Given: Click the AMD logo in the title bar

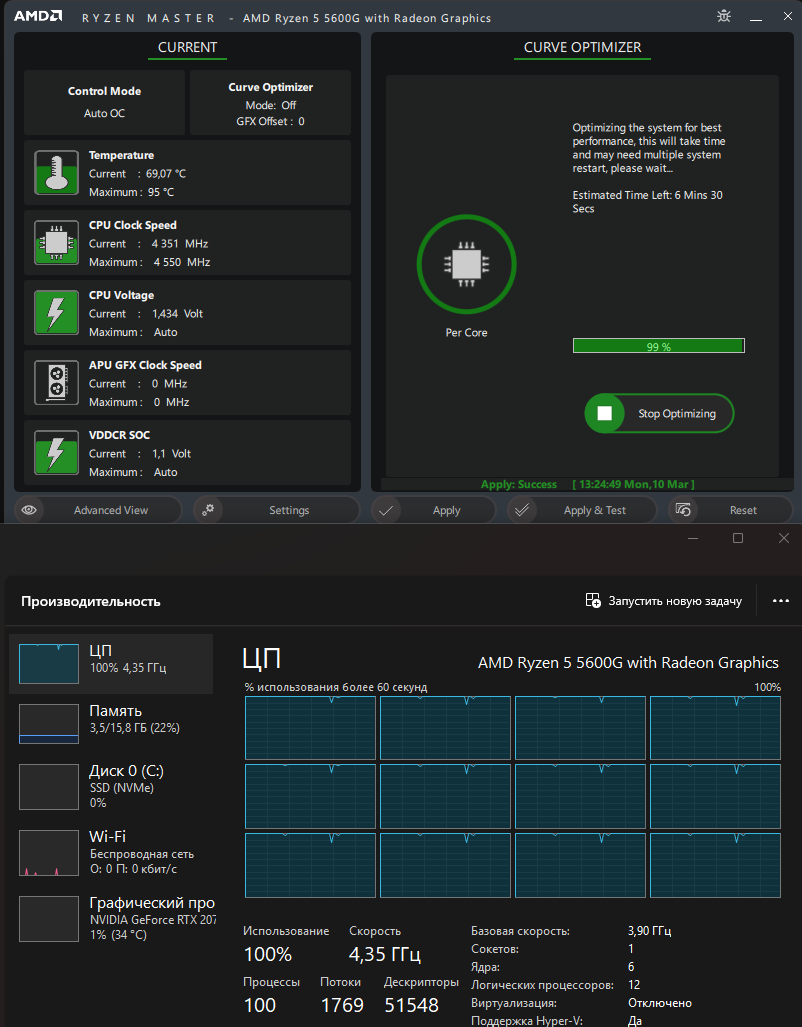Looking at the screenshot, I should click(x=39, y=16).
